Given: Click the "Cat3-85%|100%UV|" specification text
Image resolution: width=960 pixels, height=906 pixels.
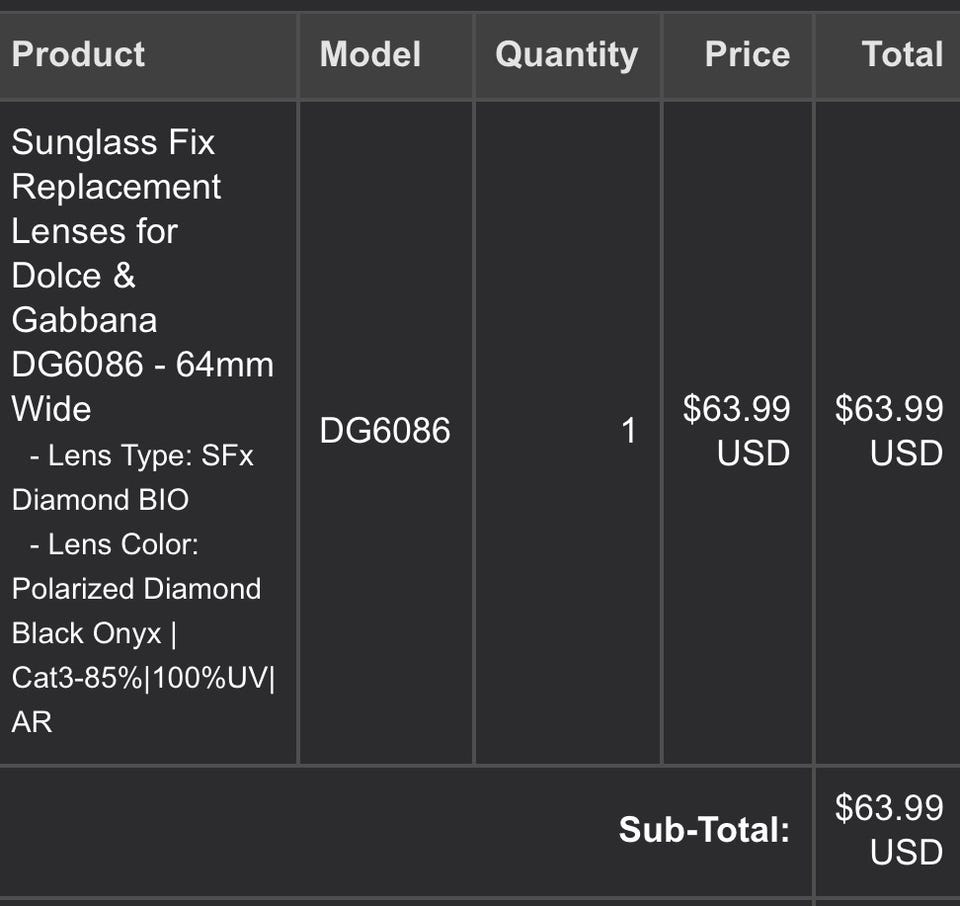Looking at the screenshot, I should pyautogui.click(x=143, y=677).
